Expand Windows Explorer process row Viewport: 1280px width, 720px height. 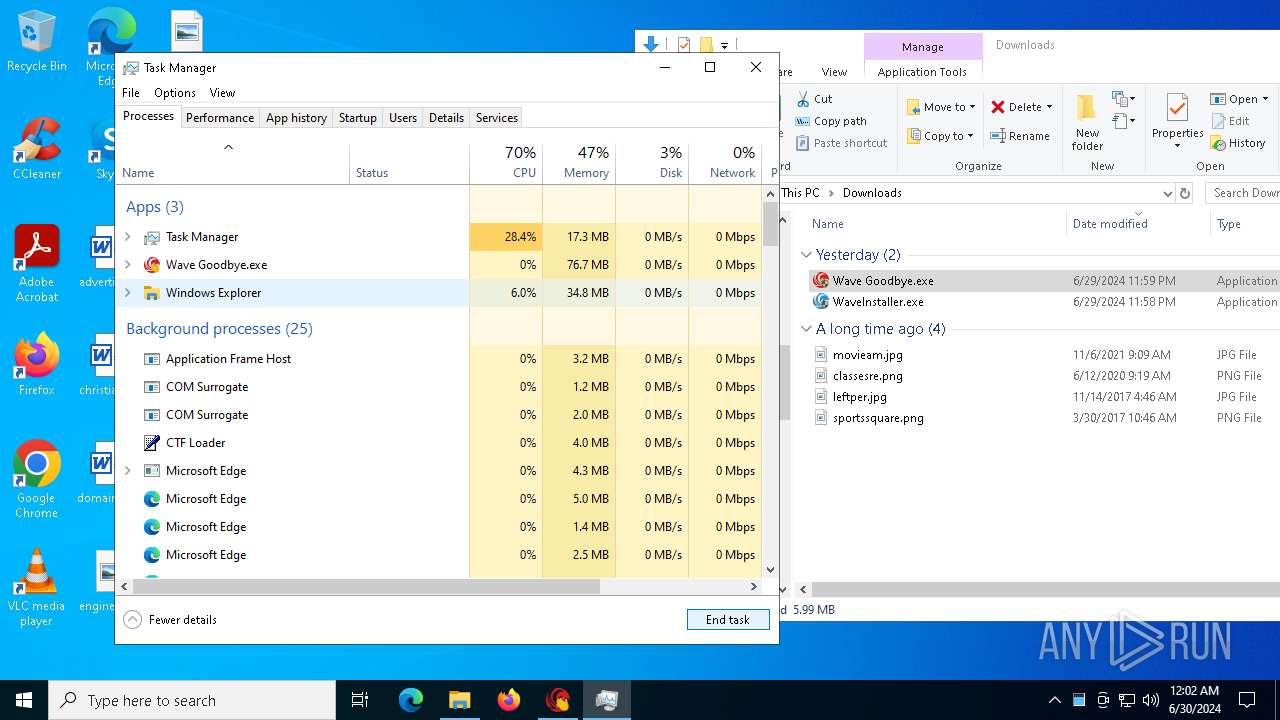coord(128,293)
